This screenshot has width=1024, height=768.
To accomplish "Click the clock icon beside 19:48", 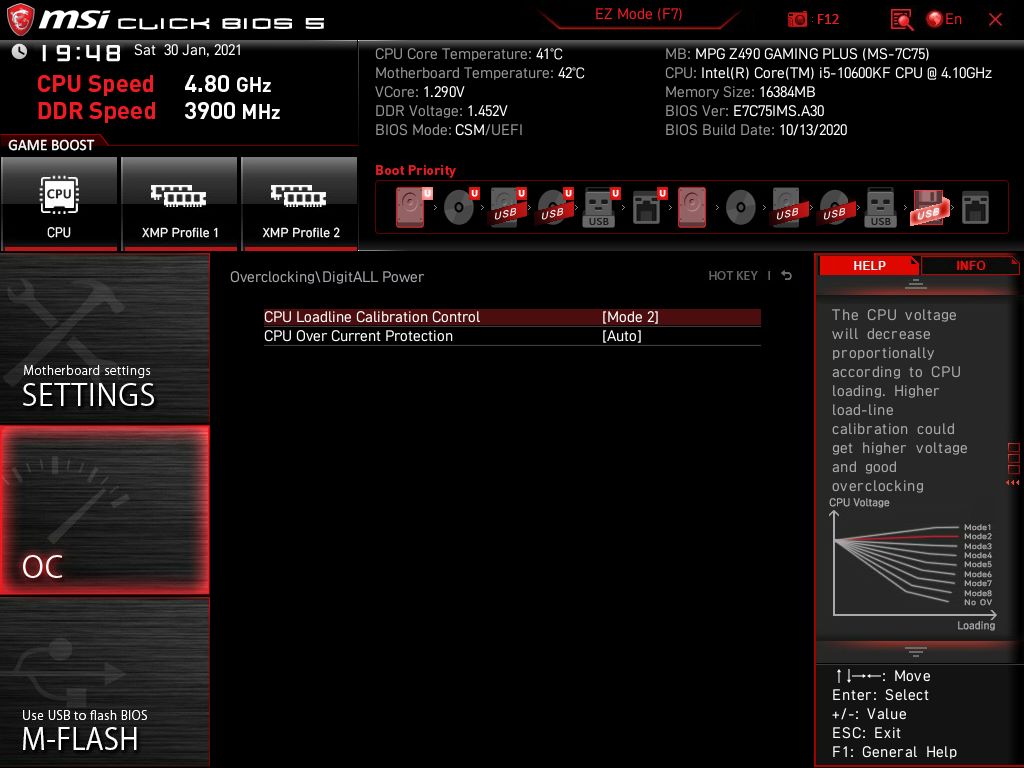I will click(x=19, y=51).
